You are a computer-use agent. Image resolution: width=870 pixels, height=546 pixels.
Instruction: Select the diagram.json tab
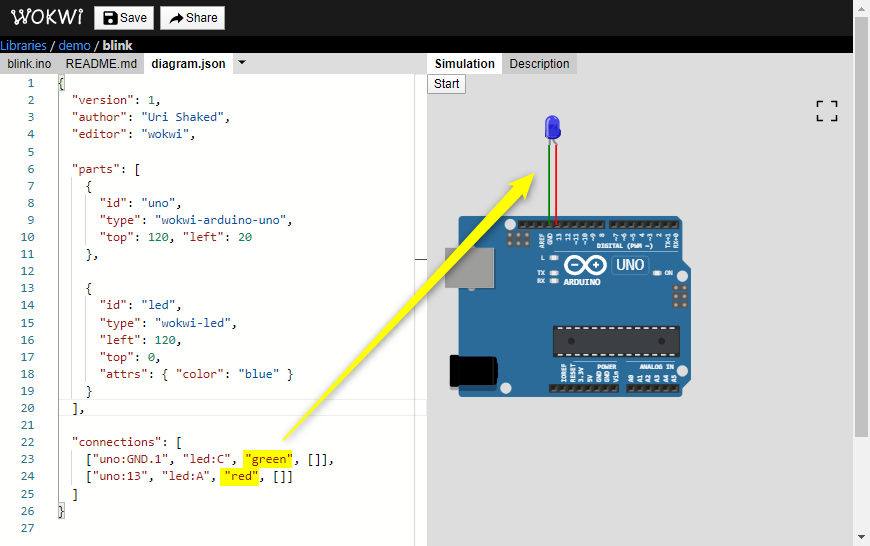[x=188, y=64]
